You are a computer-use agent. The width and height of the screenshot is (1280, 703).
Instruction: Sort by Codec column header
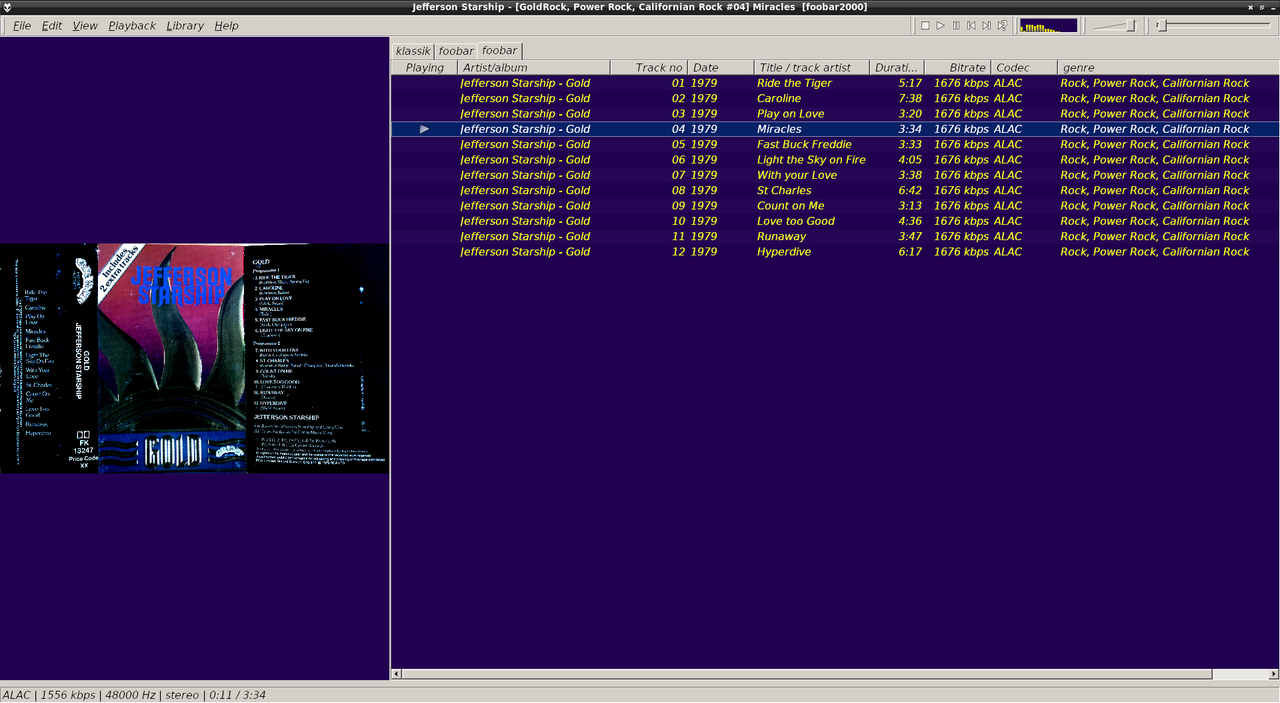click(x=1024, y=67)
